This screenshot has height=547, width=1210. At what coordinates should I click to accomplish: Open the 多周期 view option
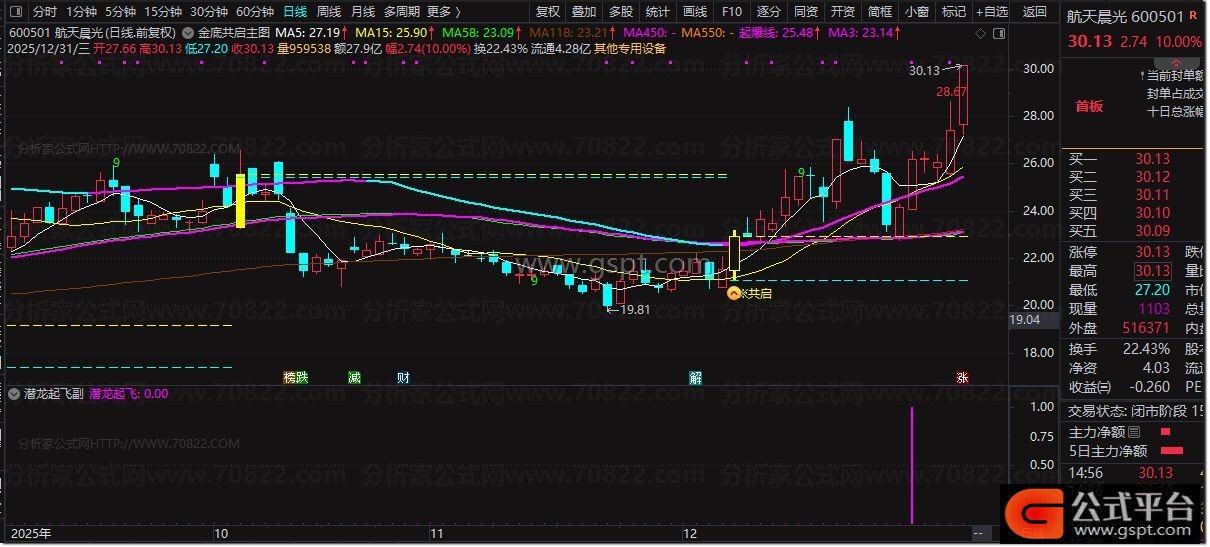tap(402, 12)
